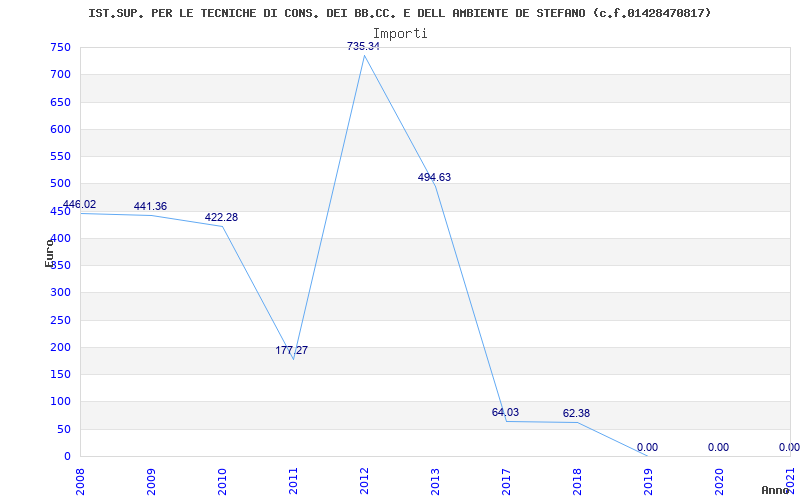Click the 200 y-axis tick label

click(60, 347)
